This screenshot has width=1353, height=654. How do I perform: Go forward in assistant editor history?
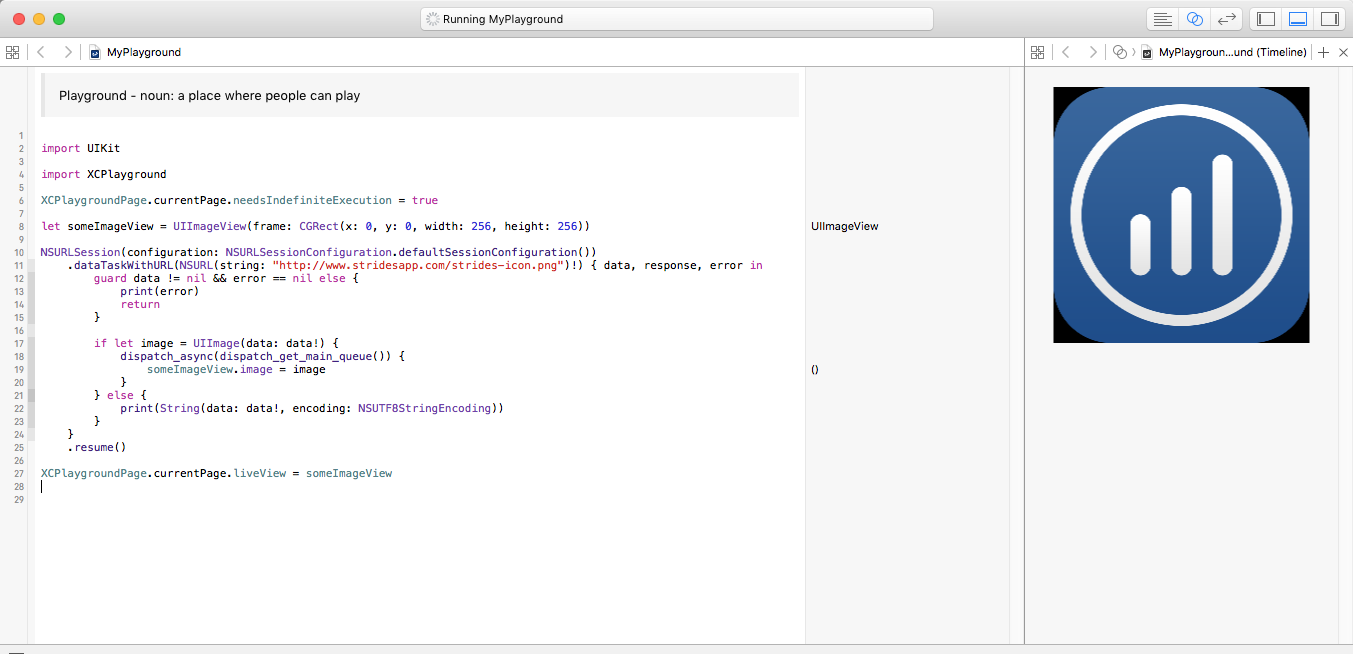1092,52
